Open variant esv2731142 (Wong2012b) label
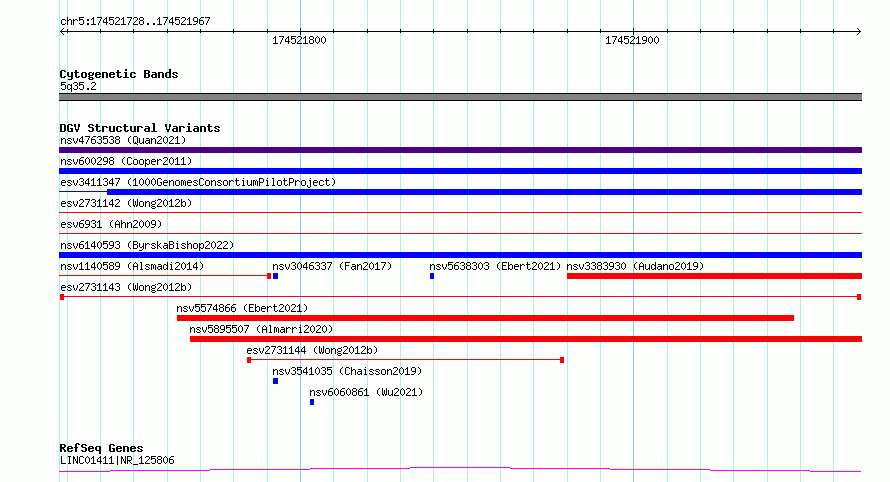This screenshot has width=890, height=482. click(126, 203)
